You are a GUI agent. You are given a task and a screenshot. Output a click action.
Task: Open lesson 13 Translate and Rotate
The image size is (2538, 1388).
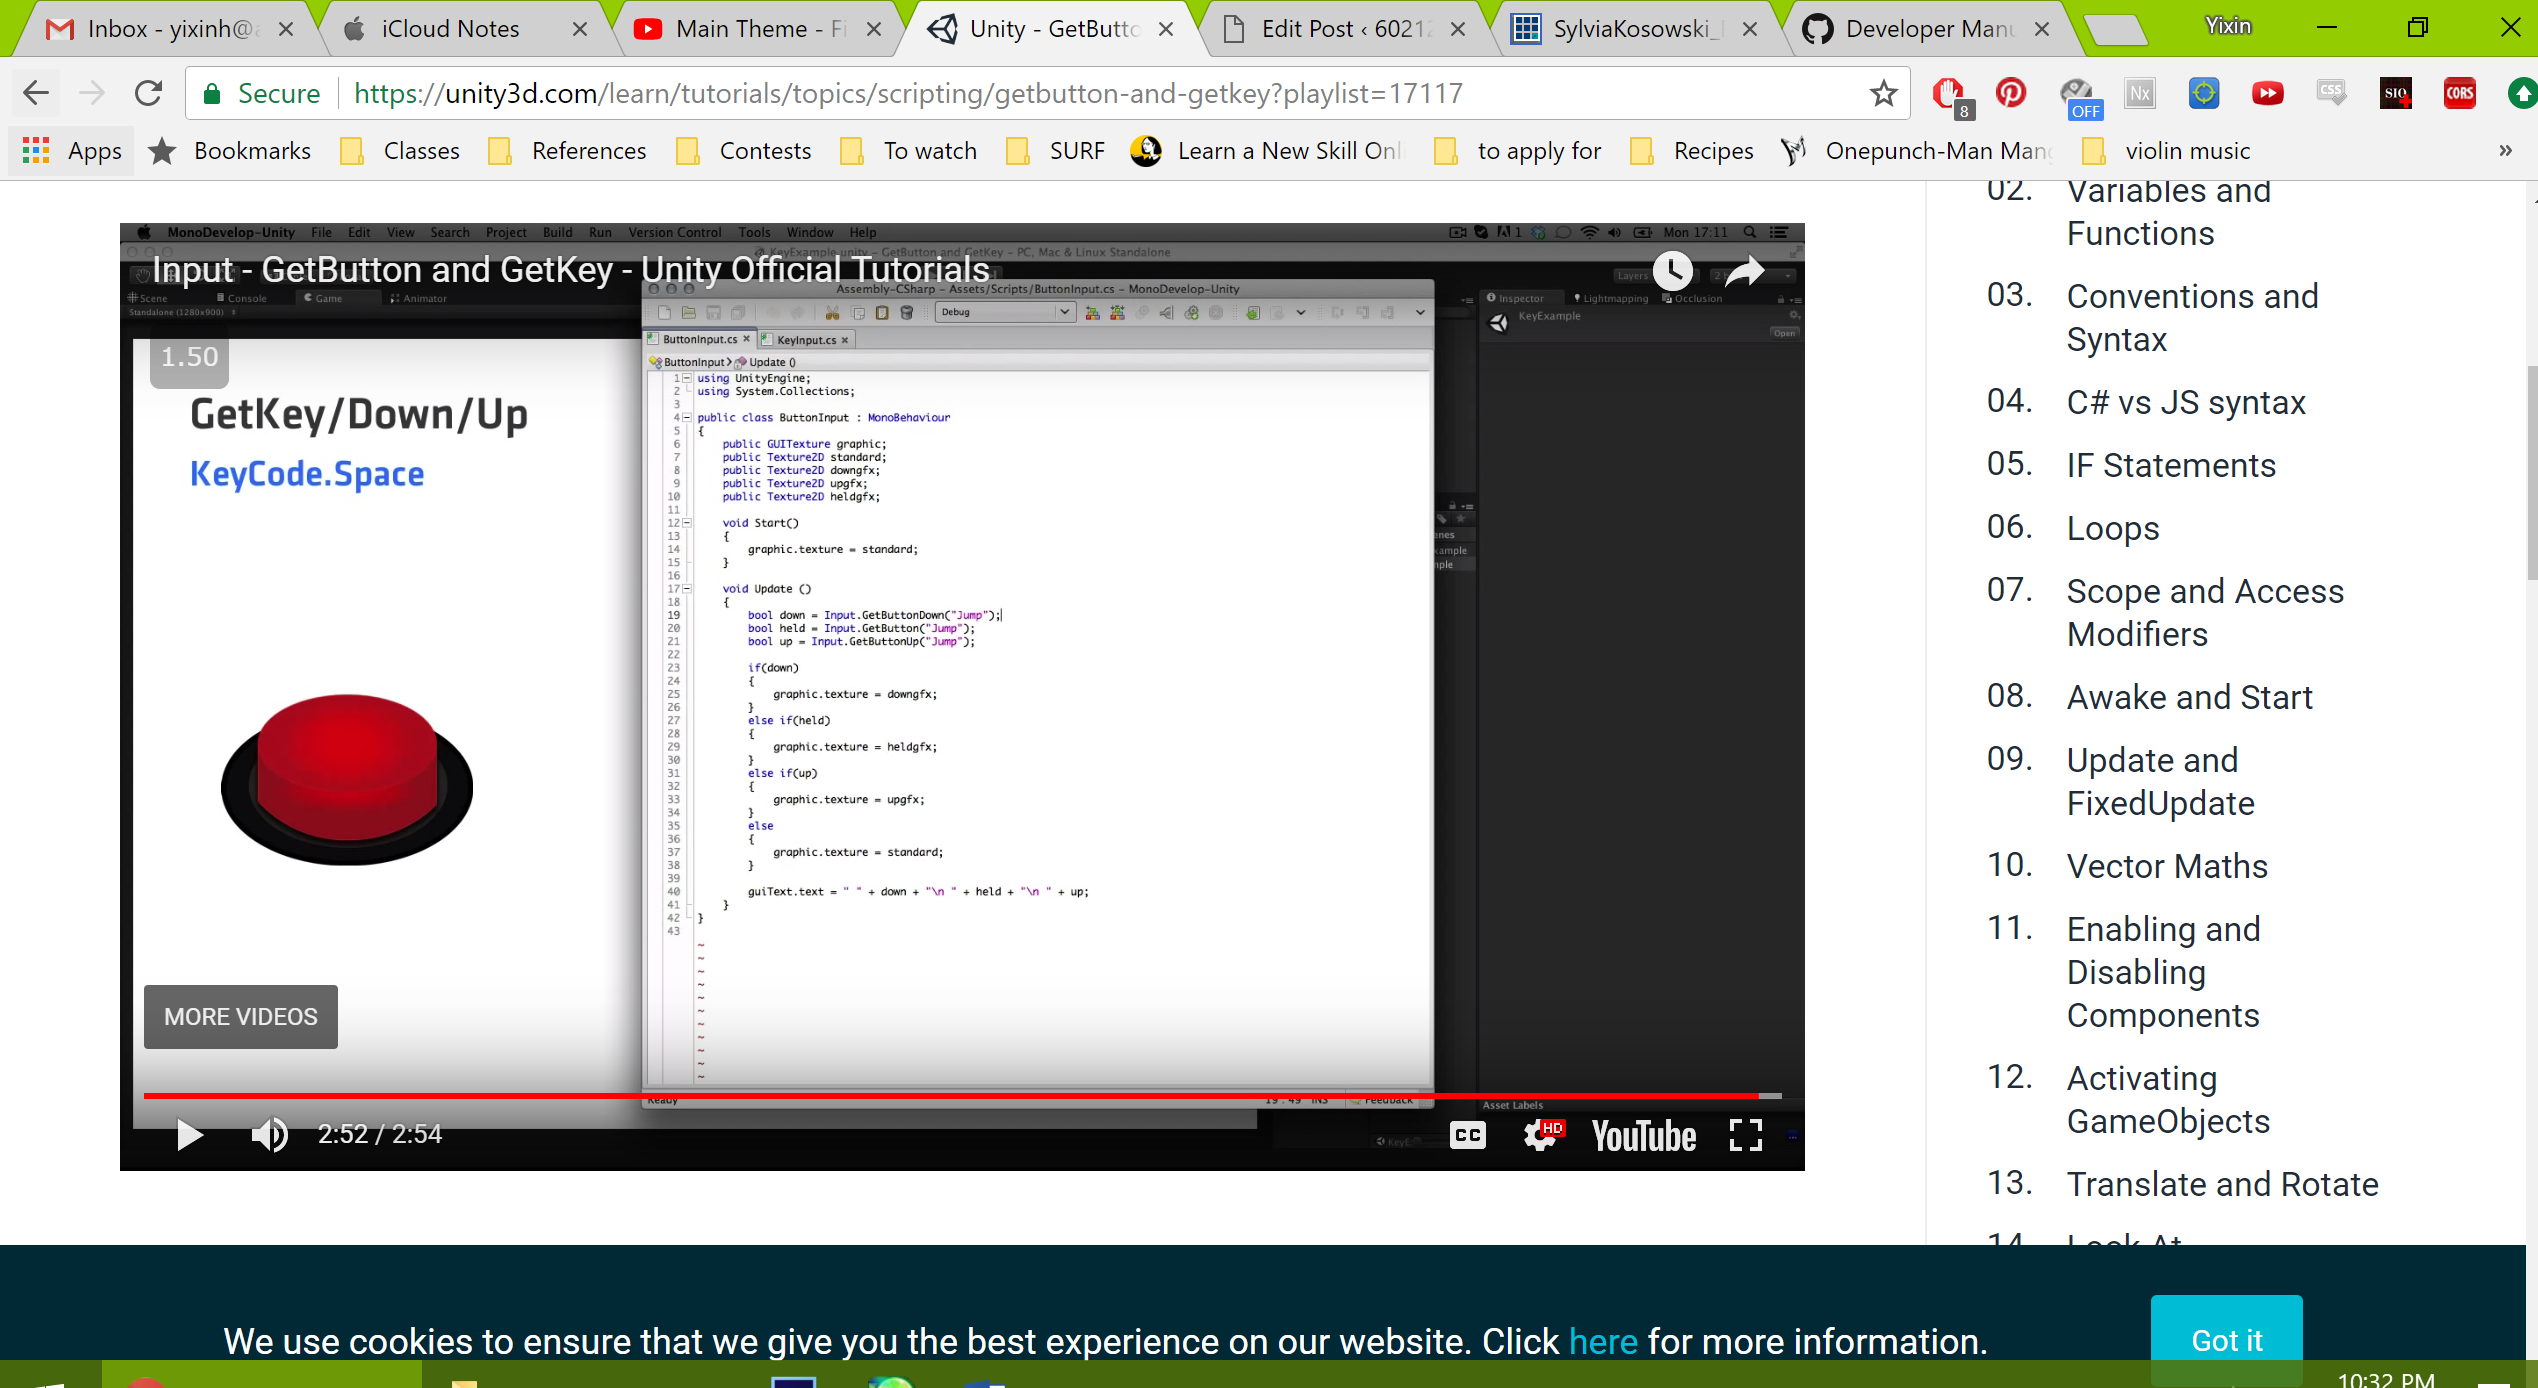[x=2222, y=1184]
